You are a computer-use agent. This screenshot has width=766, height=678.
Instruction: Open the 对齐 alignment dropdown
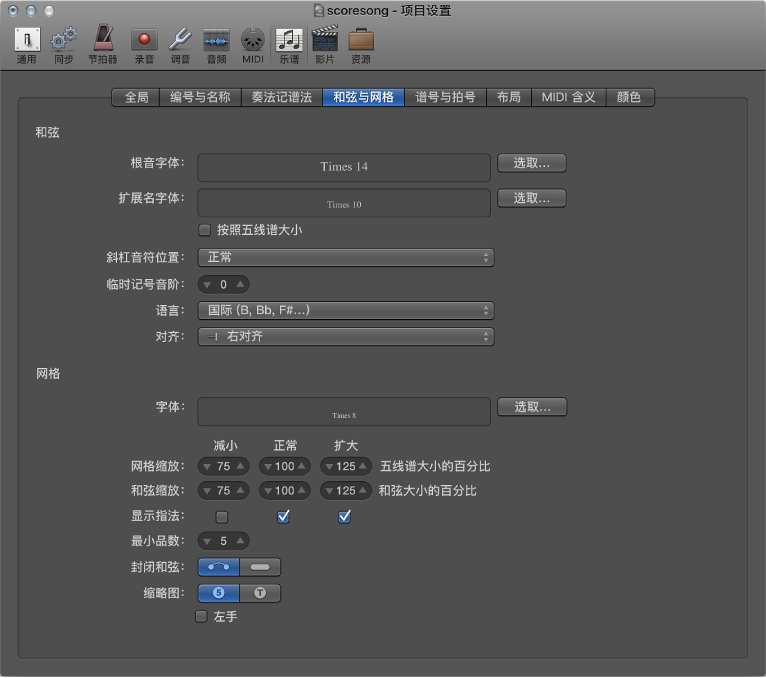click(345, 337)
